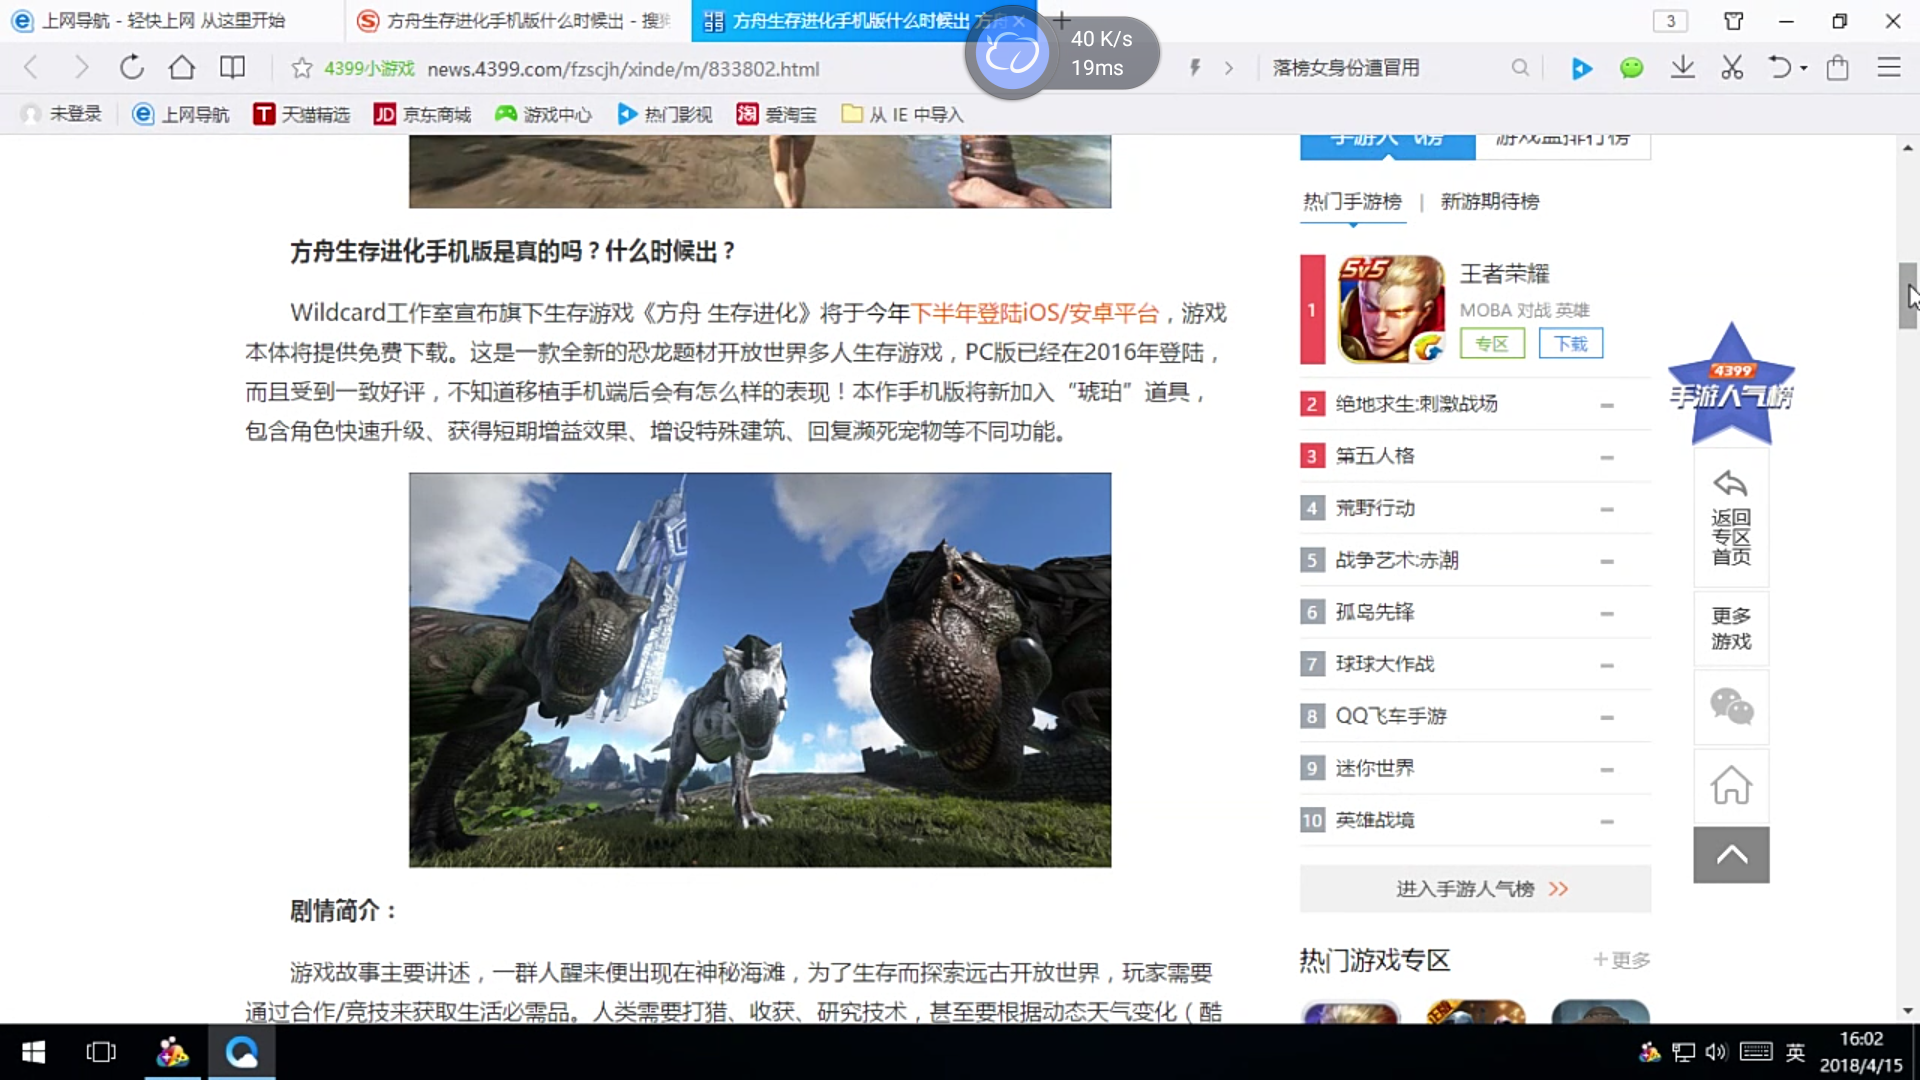Click the 王者荣耀 game icon thumbnail

1391,309
